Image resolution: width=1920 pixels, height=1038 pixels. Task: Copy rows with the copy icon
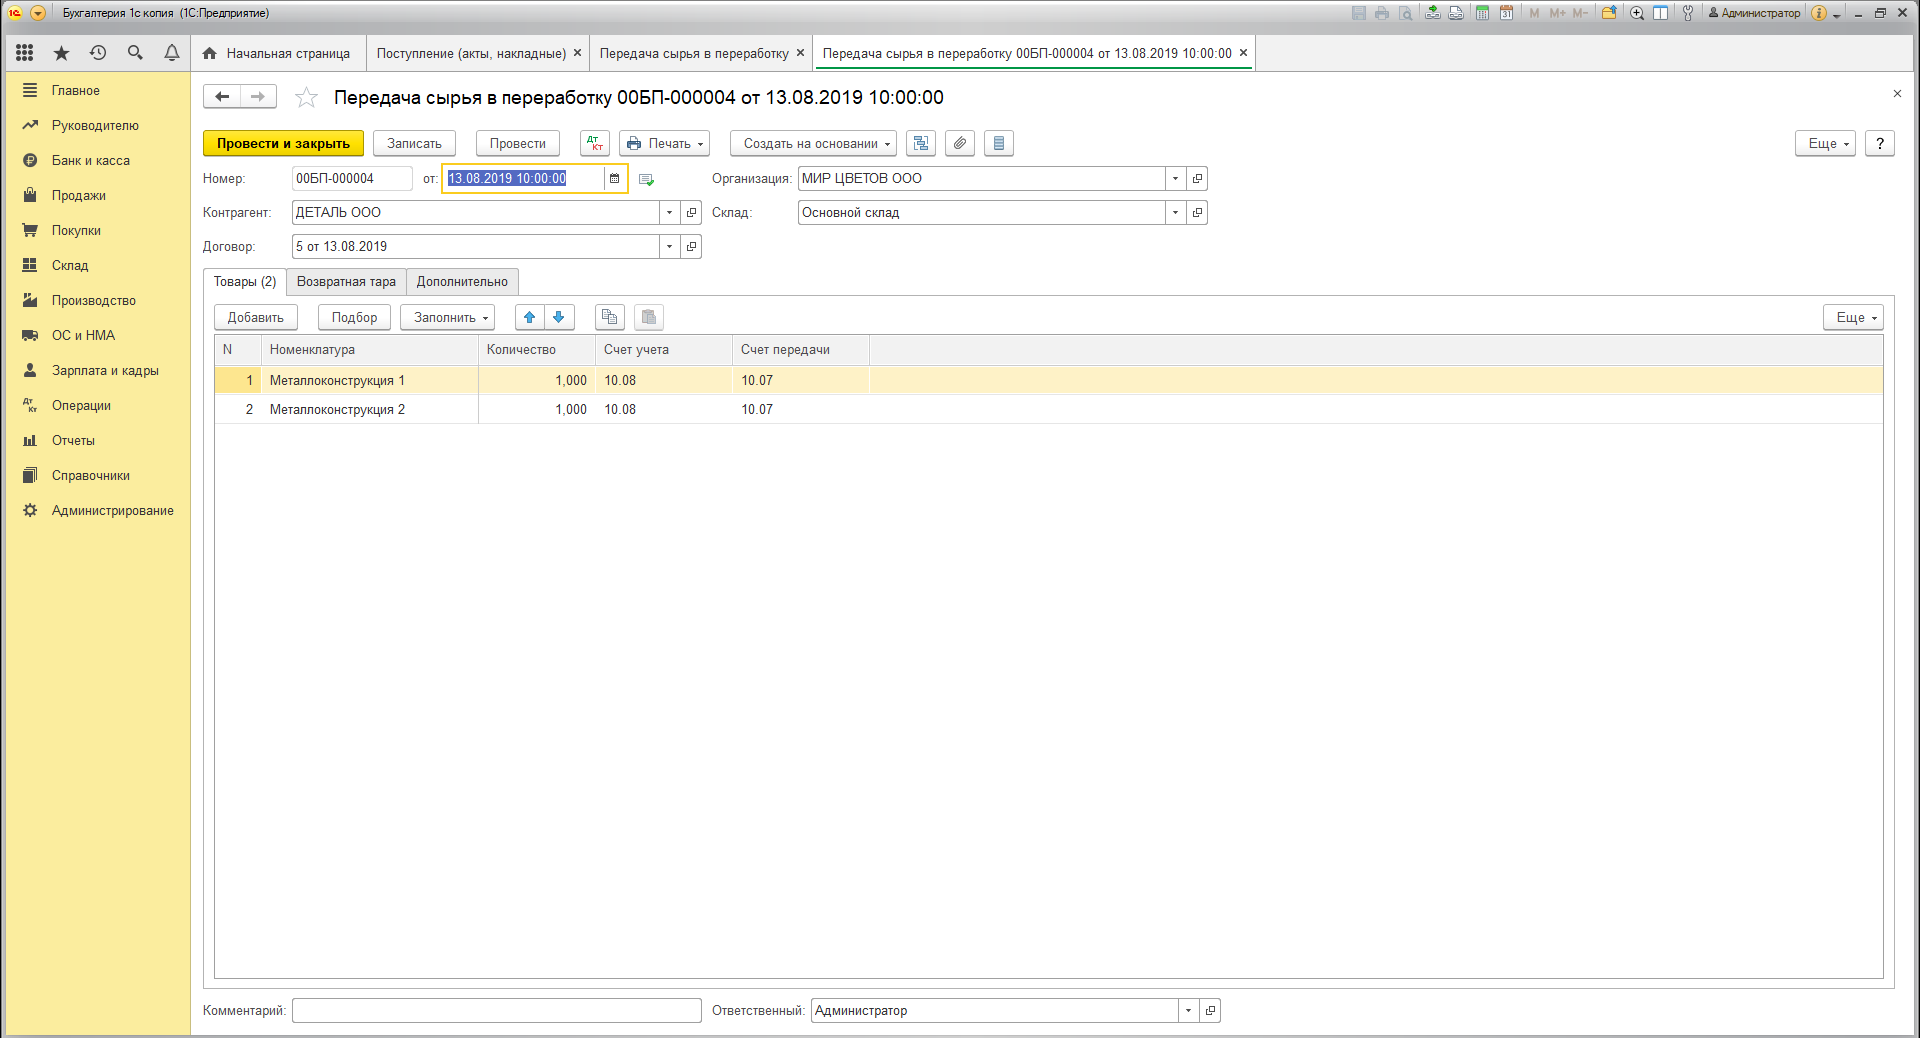pyautogui.click(x=610, y=318)
